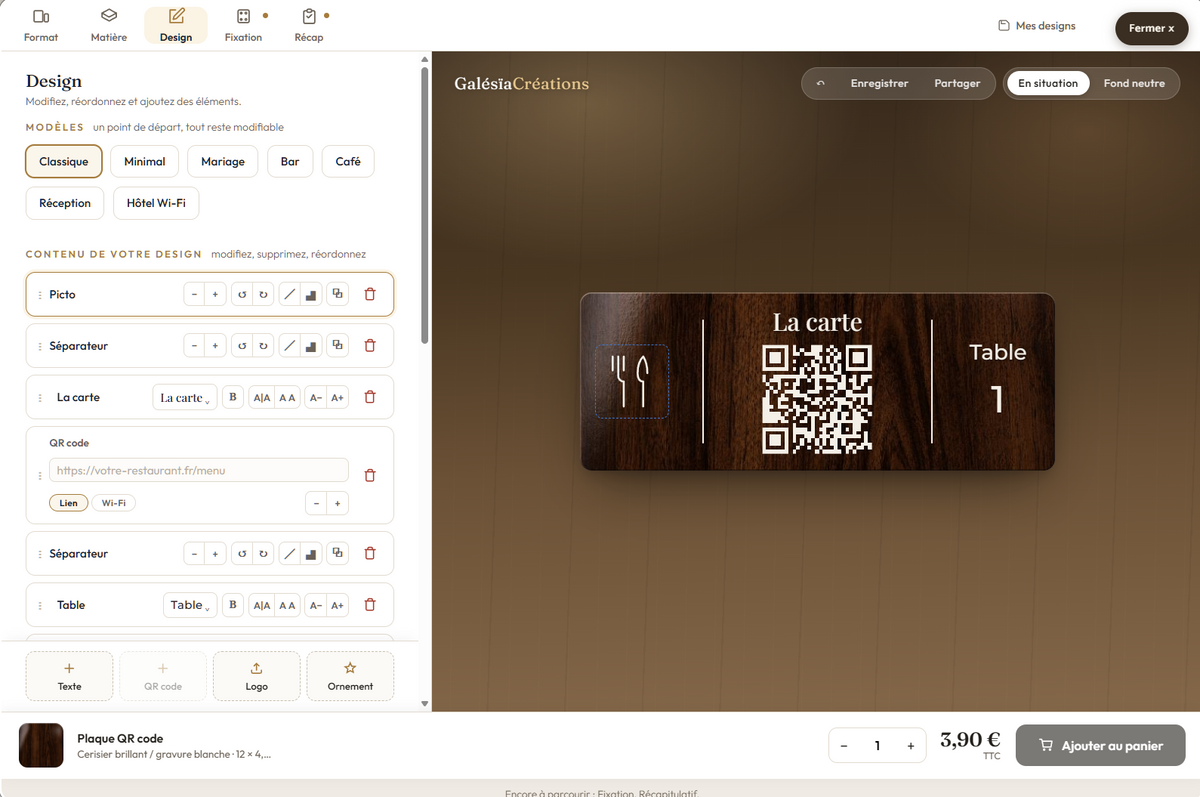Screen dimensions: 1200x797
Task: Add an Ornement with the star tile
Action: click(350, 676)
